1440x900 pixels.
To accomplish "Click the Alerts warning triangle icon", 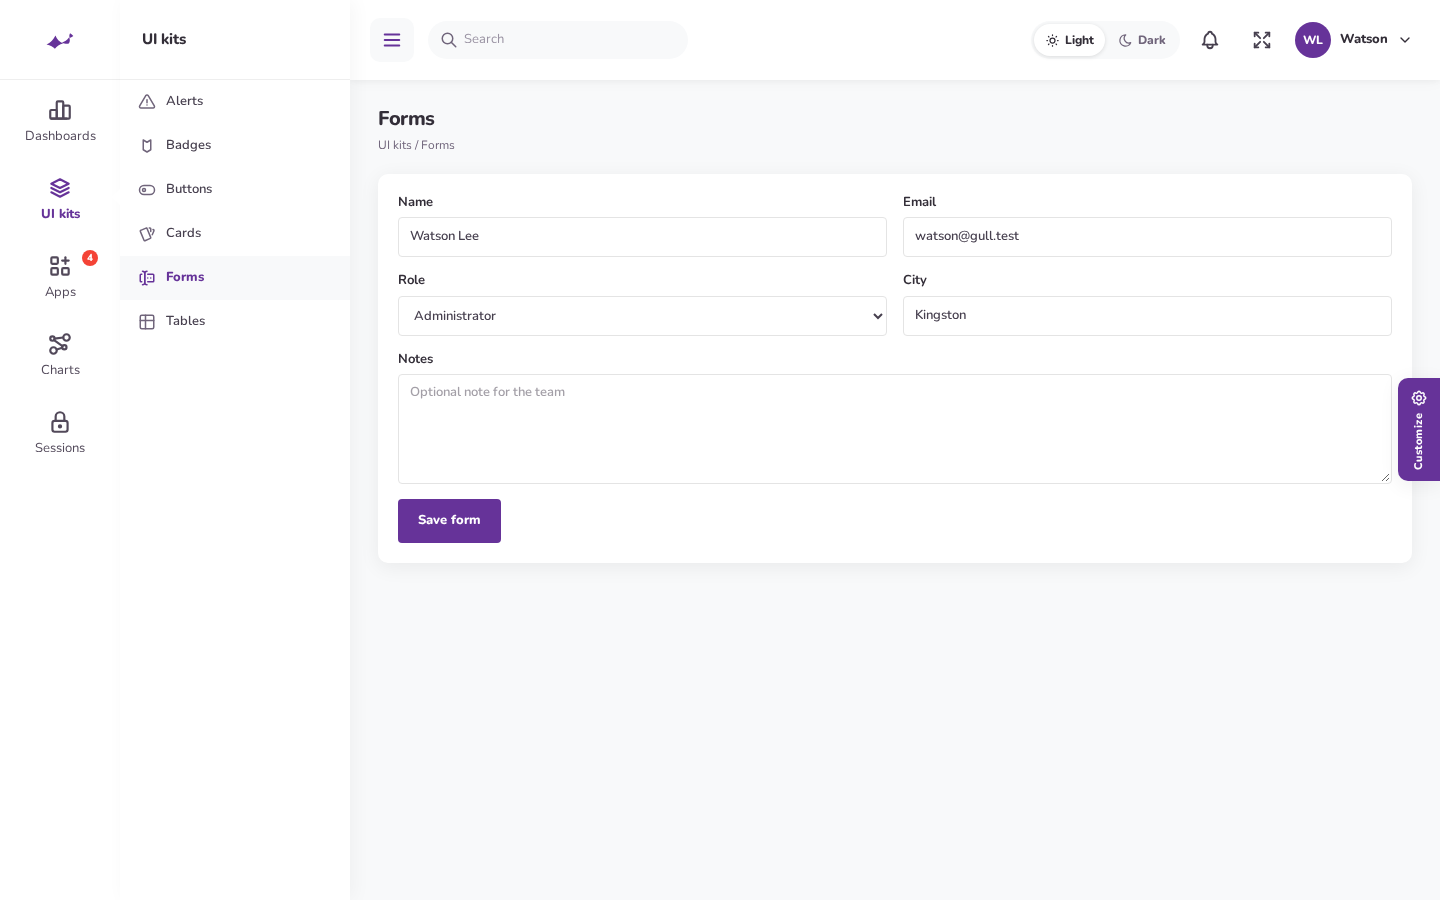I will 147,101.
